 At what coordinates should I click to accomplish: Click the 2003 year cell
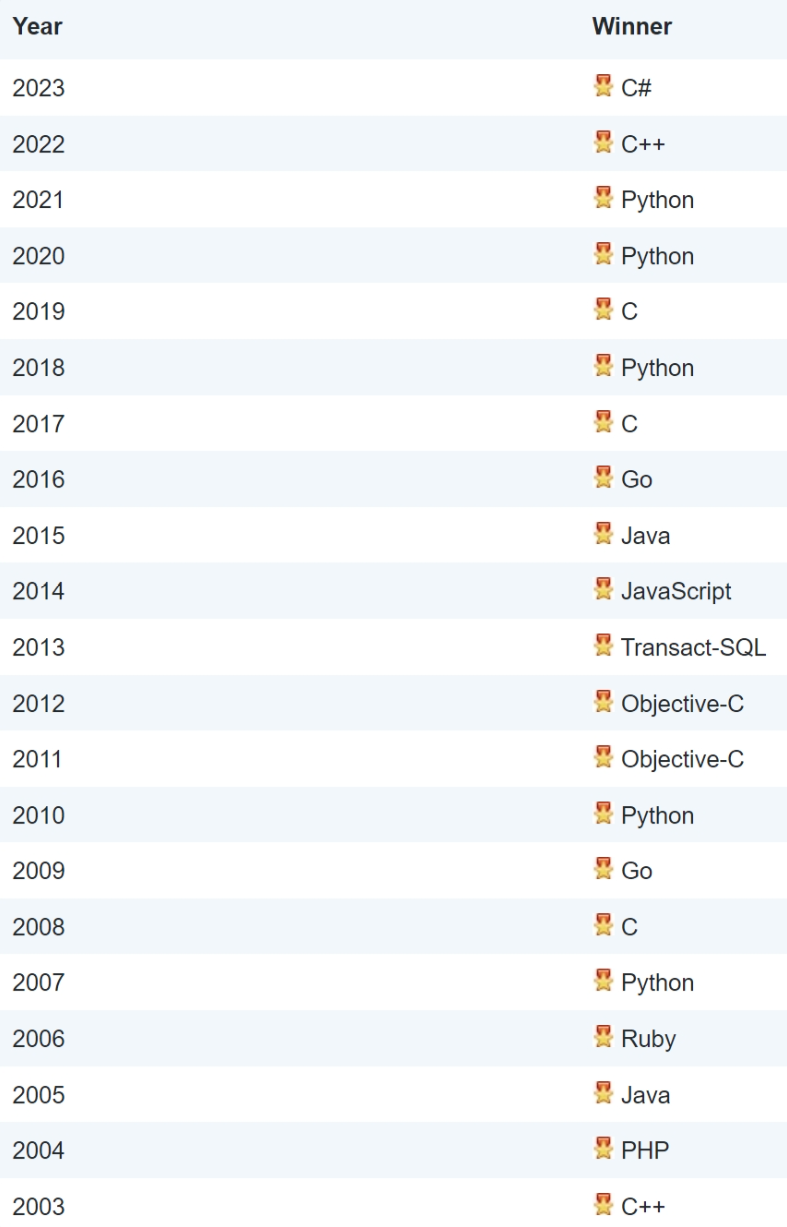click(x=38, y=1207)
